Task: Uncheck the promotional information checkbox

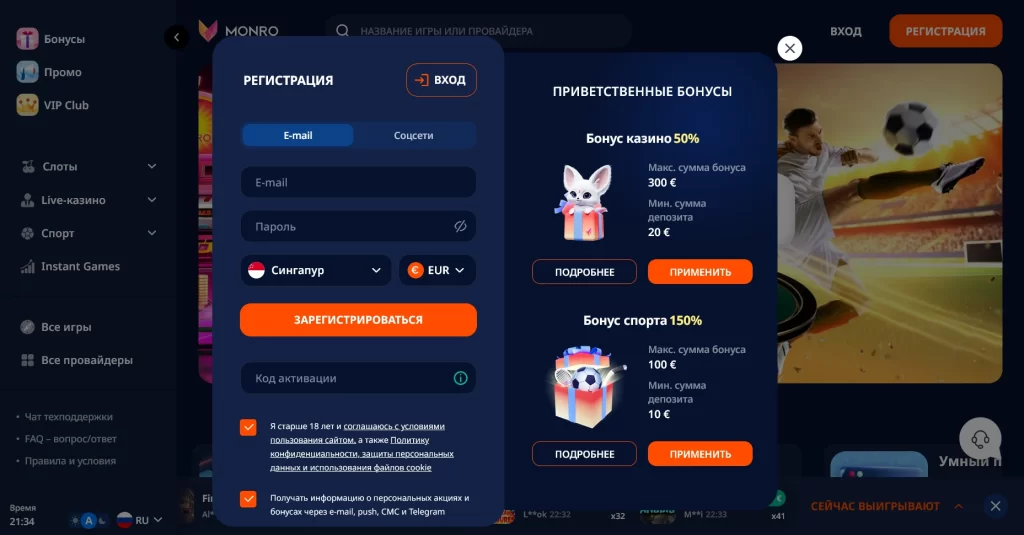Action: point(248,499)
